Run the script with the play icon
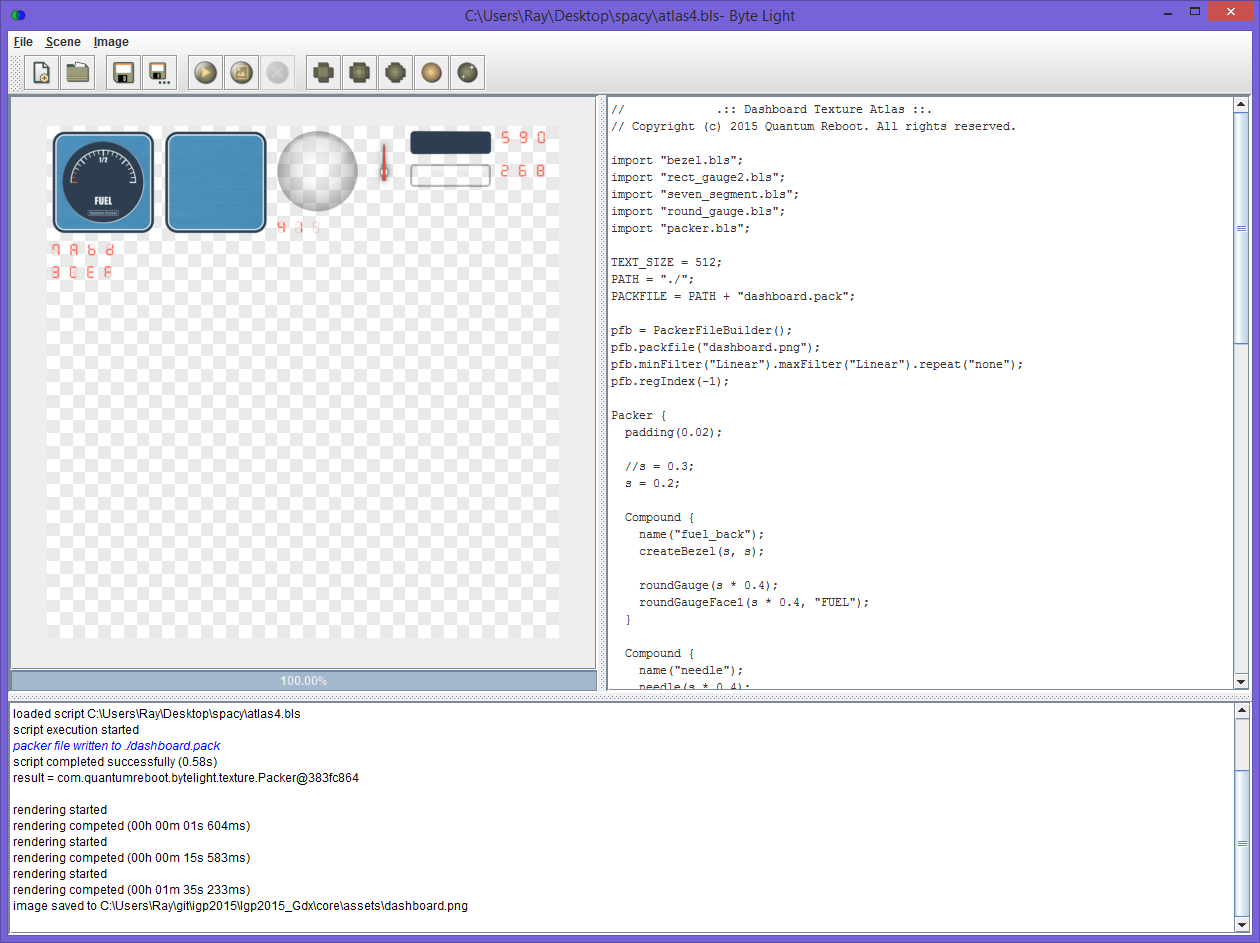 coord(205,72)
